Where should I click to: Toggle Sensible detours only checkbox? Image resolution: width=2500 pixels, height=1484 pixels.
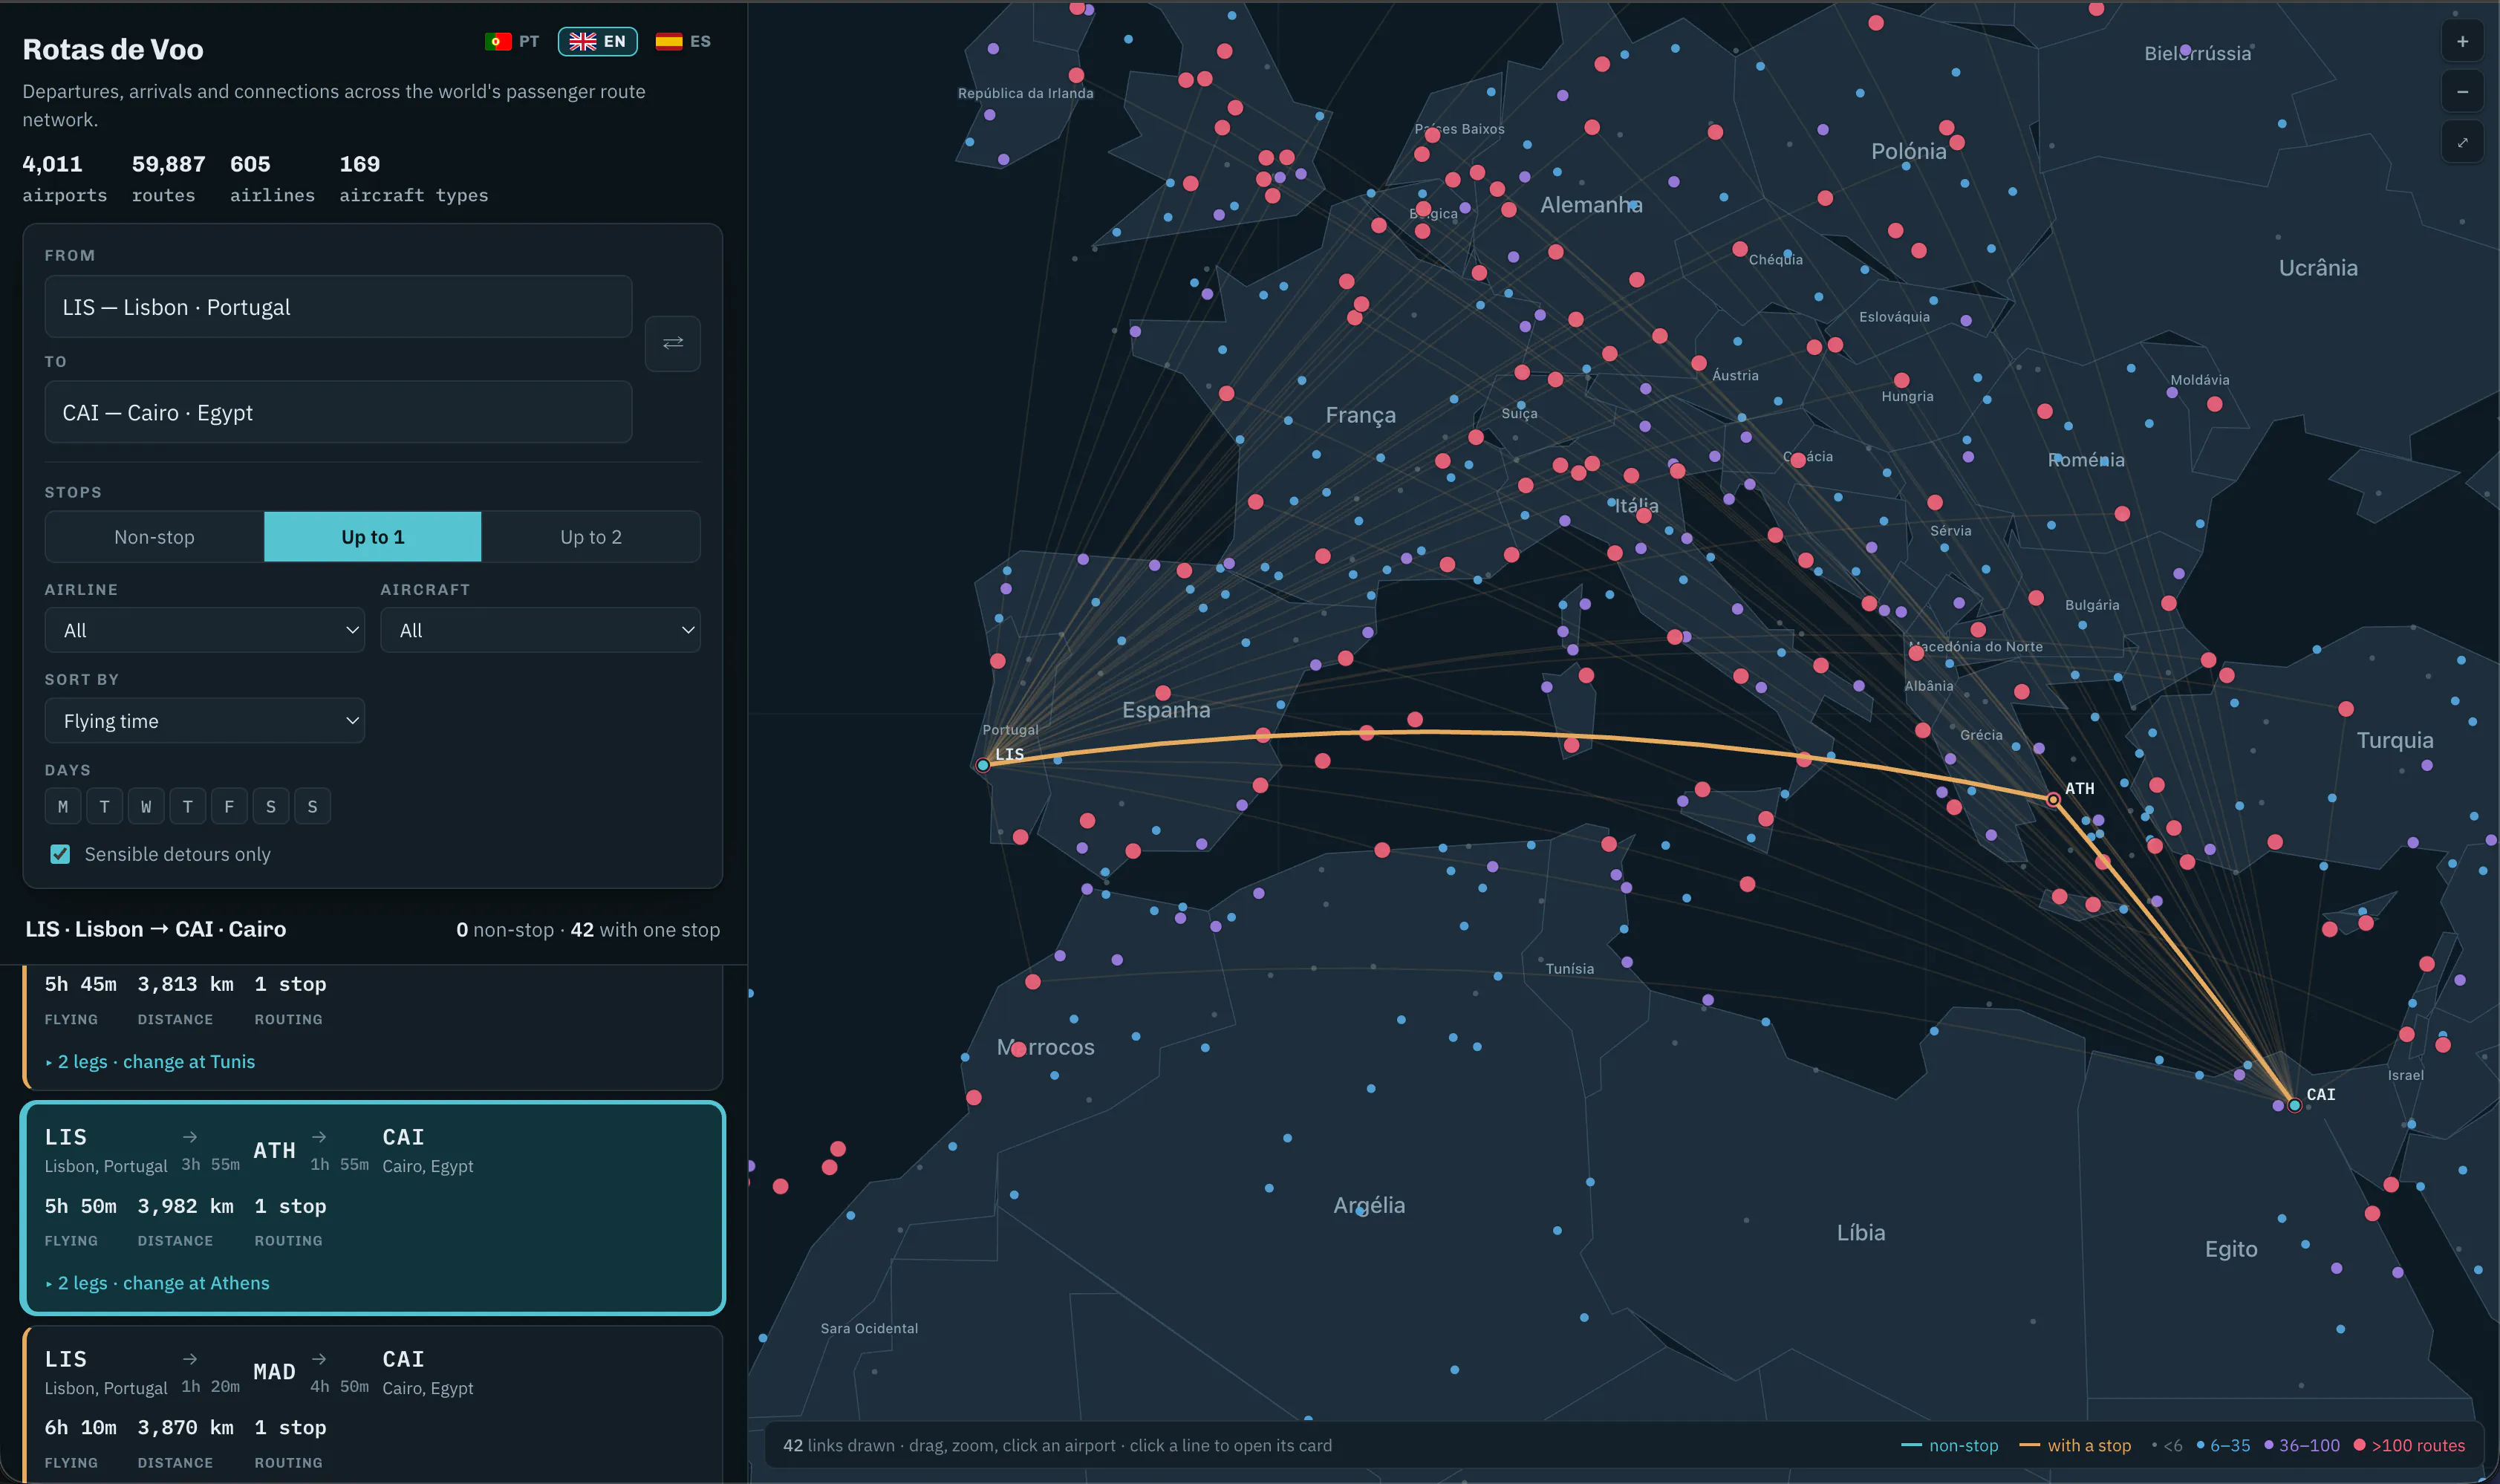pyautogui.click(x=60, y=854)
